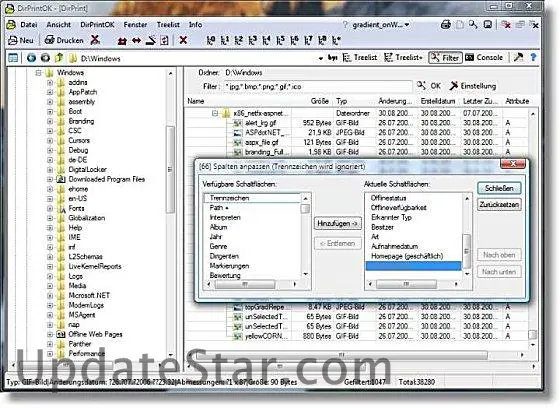Click the filter text input field
This screenshot has height=408, width=560.
click(317, 86)
